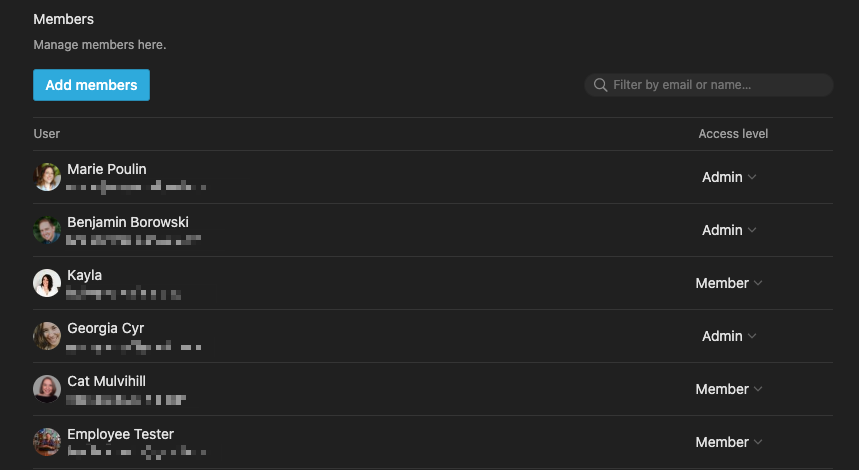The image size is (859, 470).
Task: Click the User column header
Action: (x=47, y=134)
